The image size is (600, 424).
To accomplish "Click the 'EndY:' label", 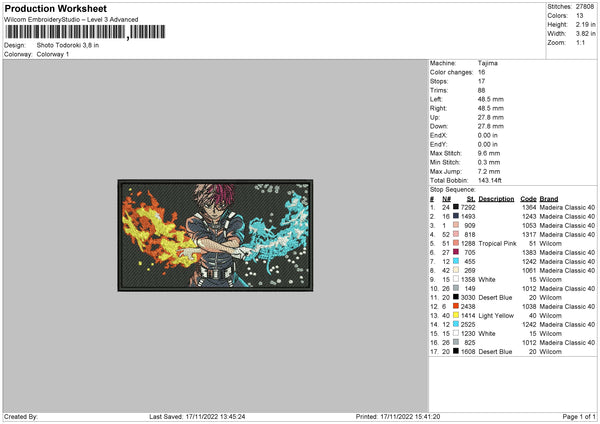I will click(439, 144).
